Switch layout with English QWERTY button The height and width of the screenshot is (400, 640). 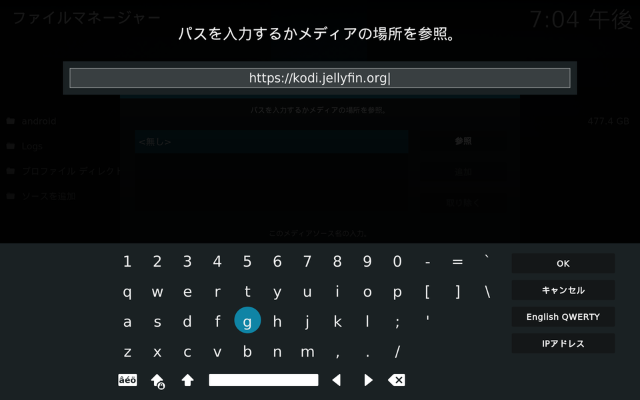563,317
